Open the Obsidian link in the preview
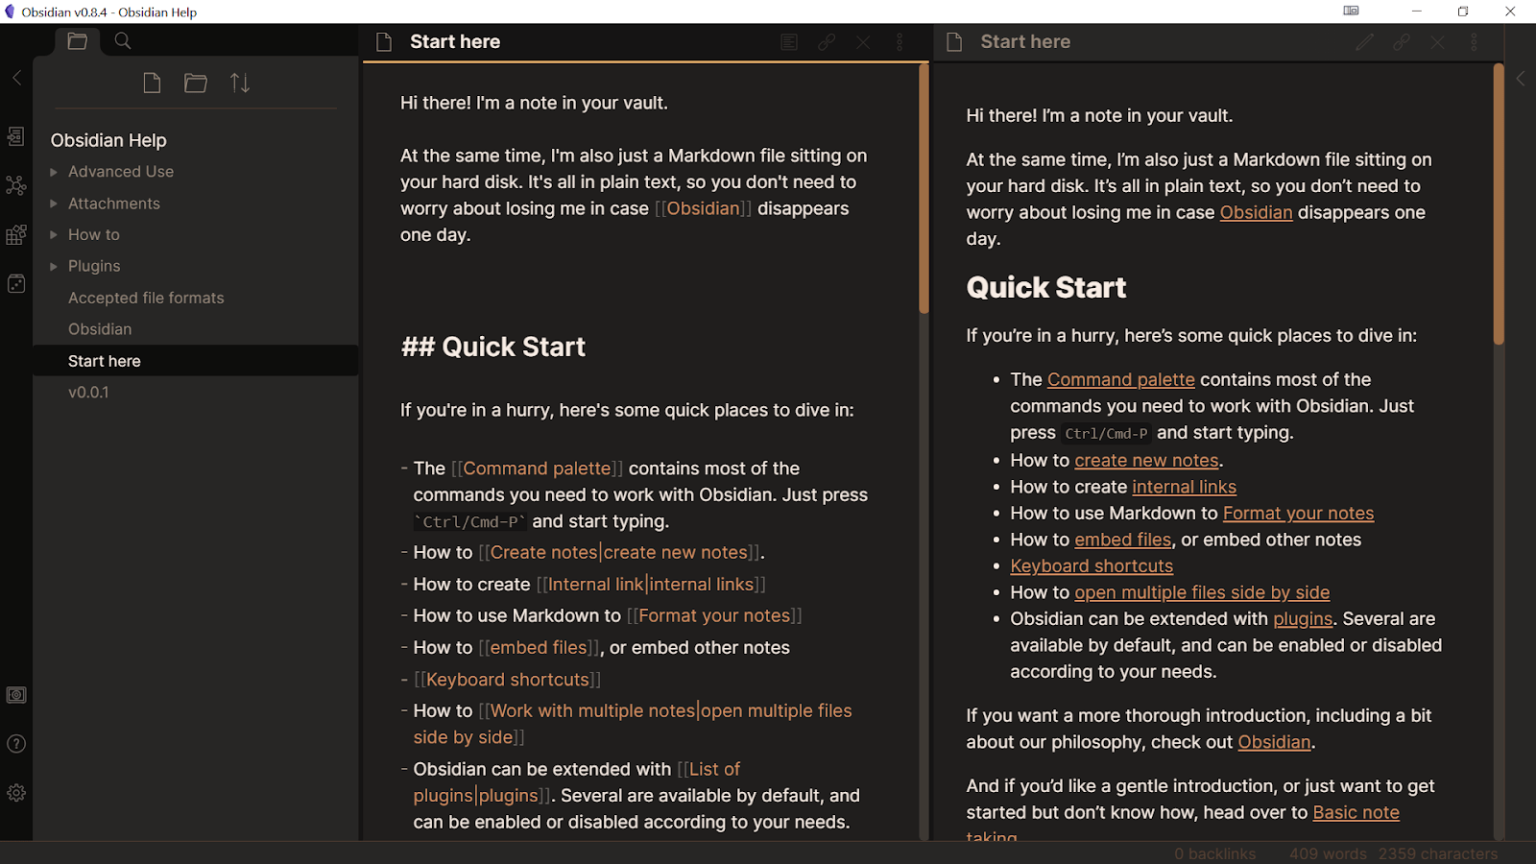This screenshot has height=864, width=1536. coord(1257,212)
